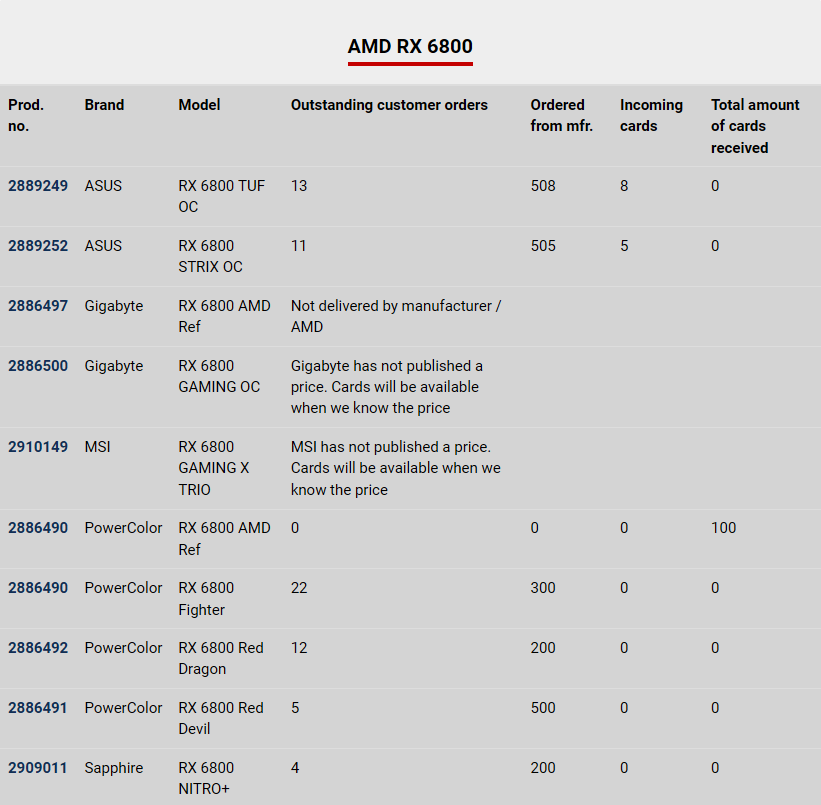Screen dimensions: 821x805
Task: Open 2886490 link in RX 6800 Fighter row
Action: [38, 588]
